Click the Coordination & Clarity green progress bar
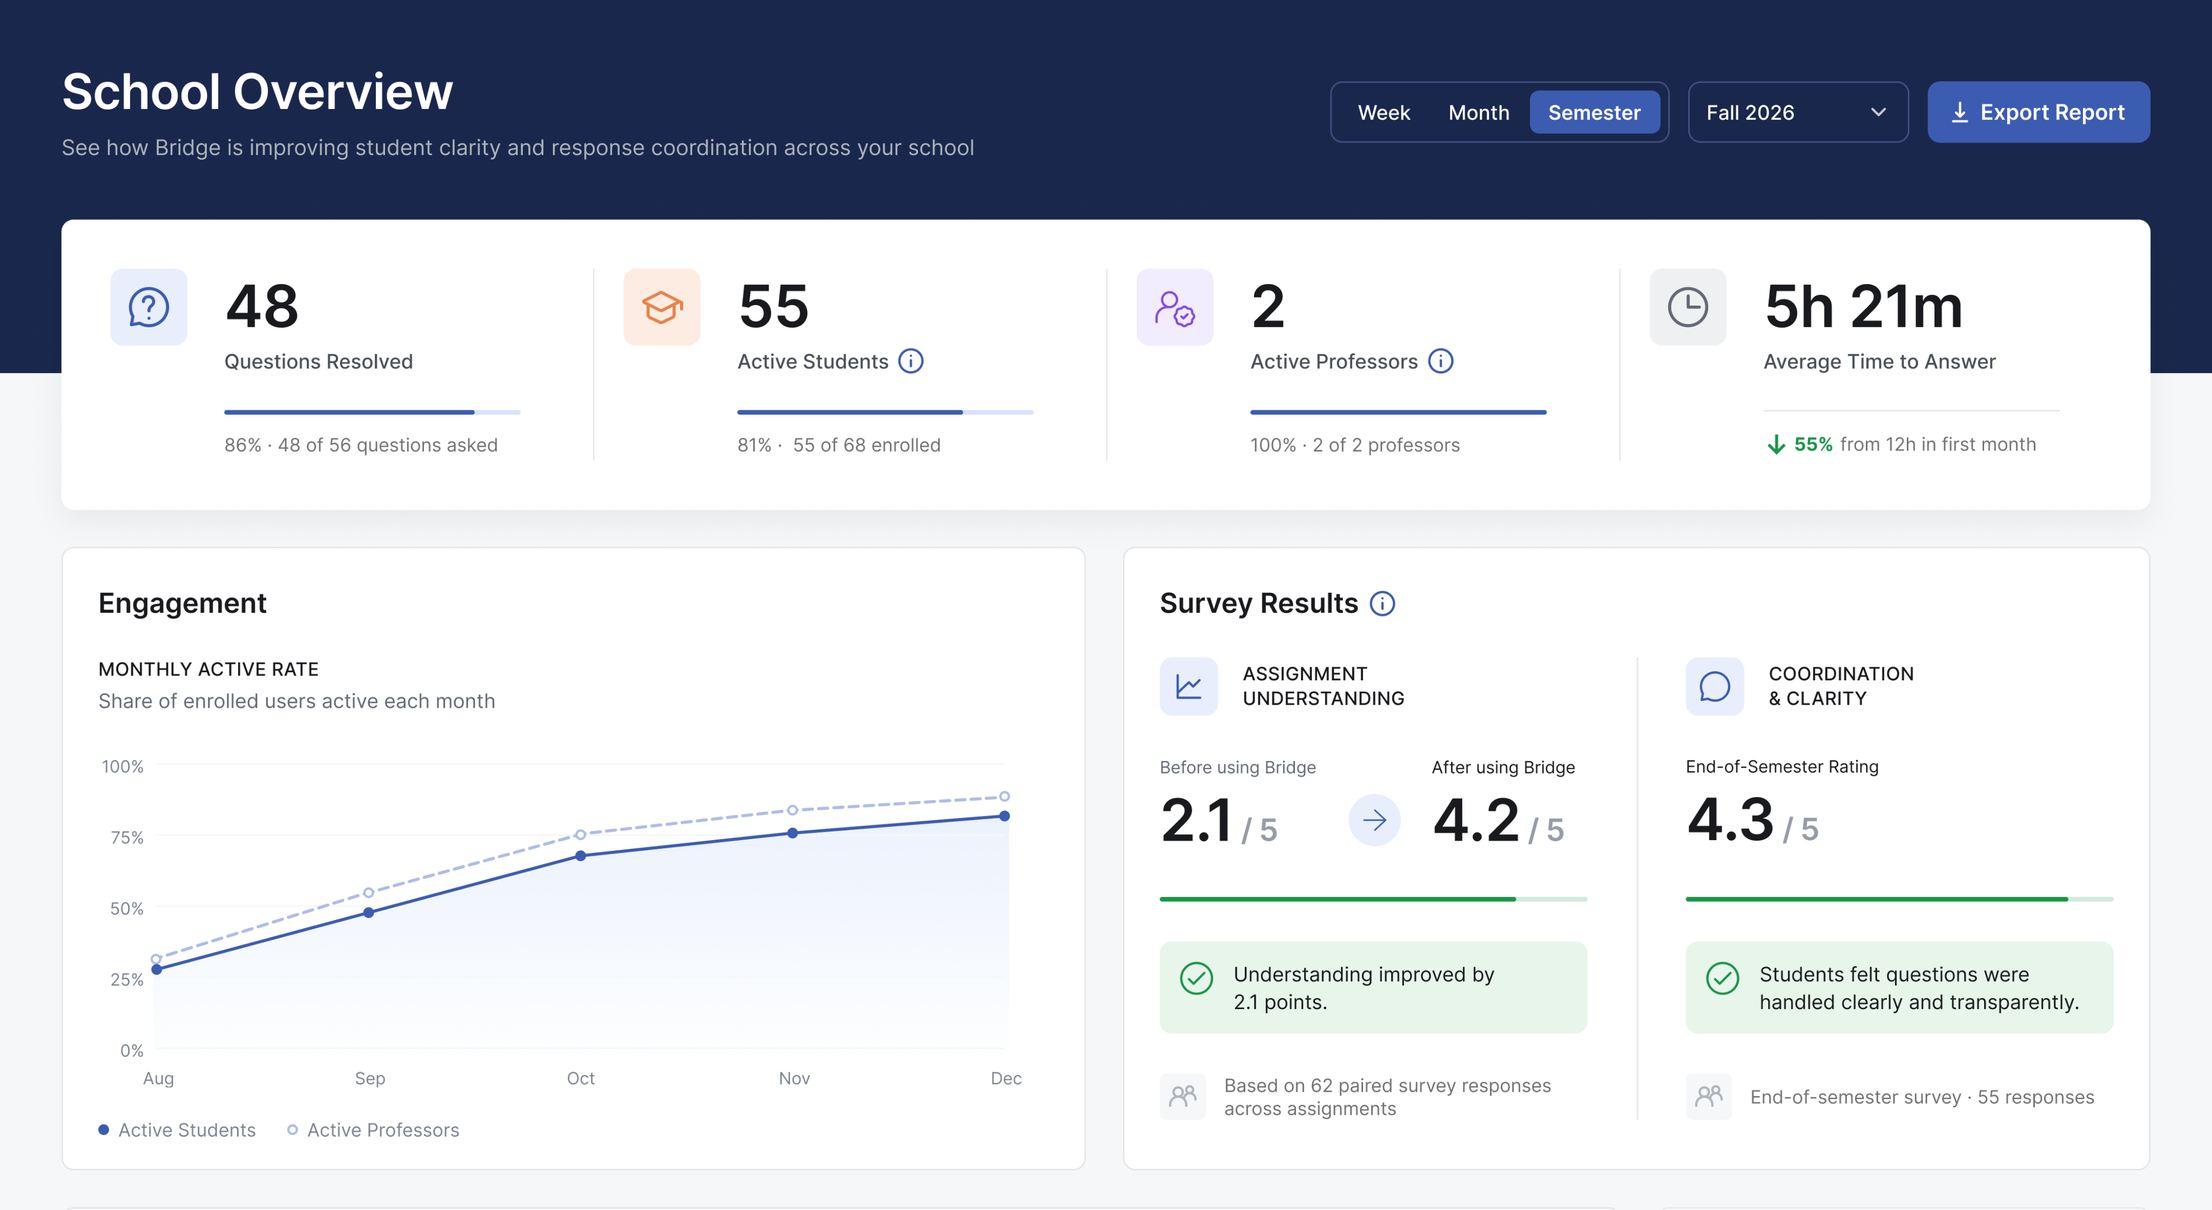 pyautogui.click(x=1899, y=899)
